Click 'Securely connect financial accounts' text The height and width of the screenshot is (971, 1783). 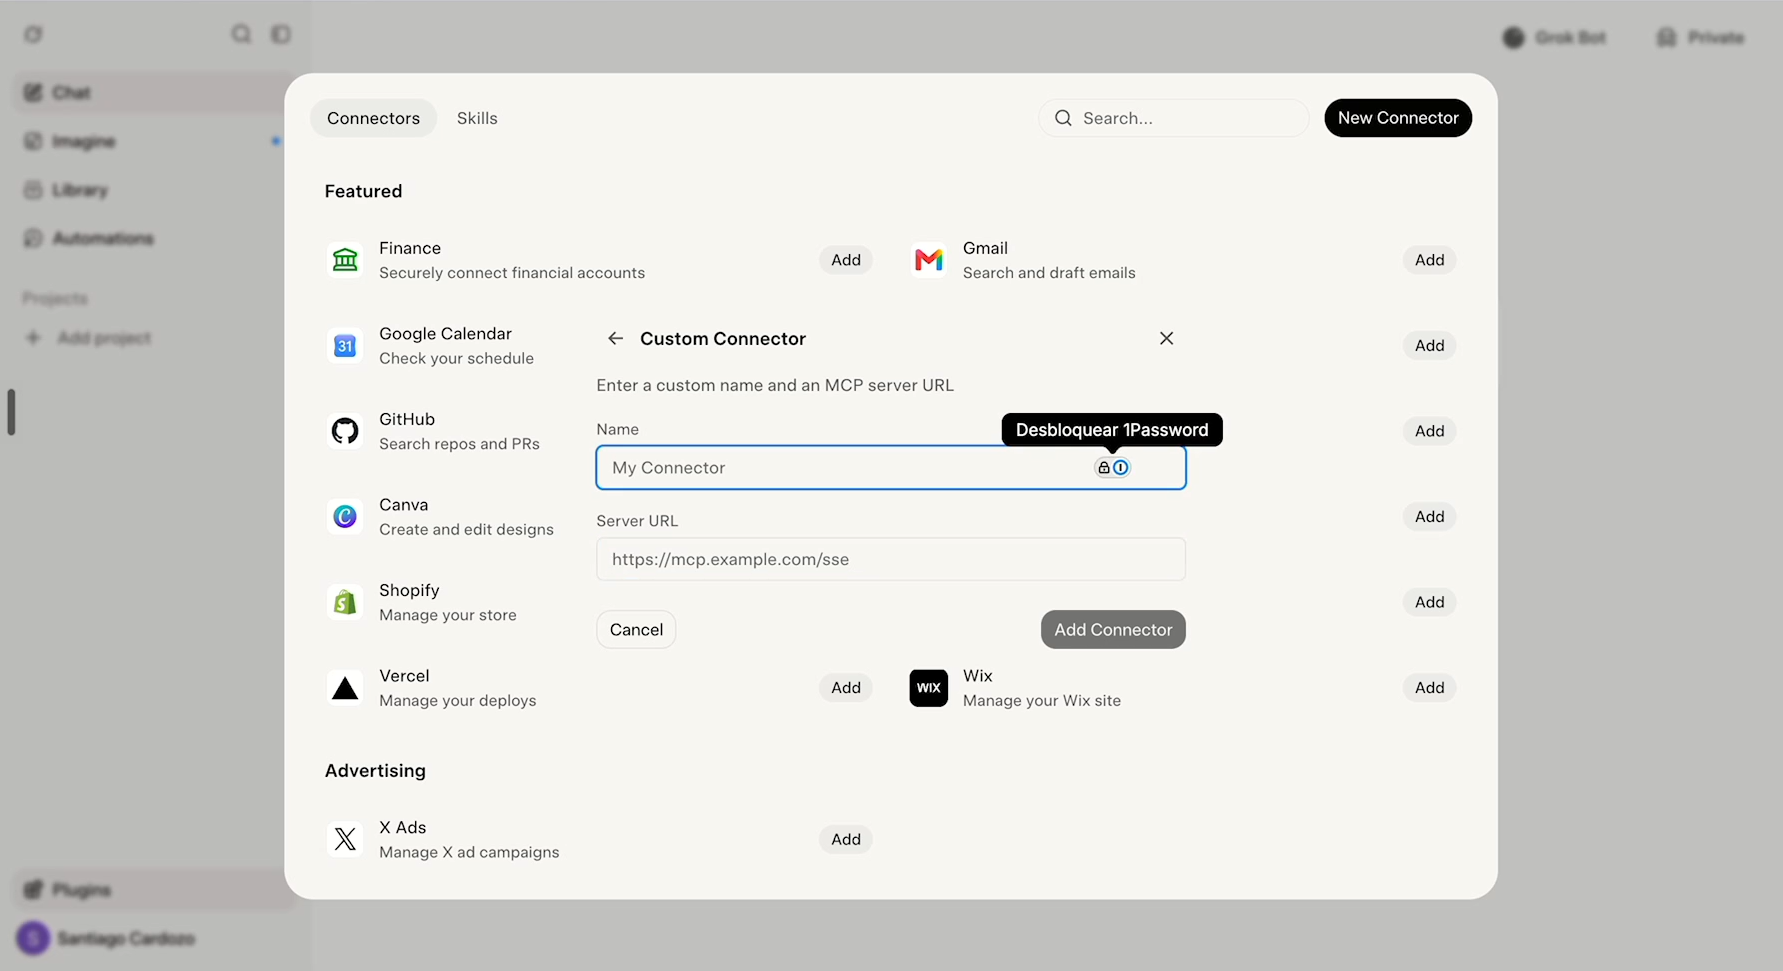pos(512,273)
